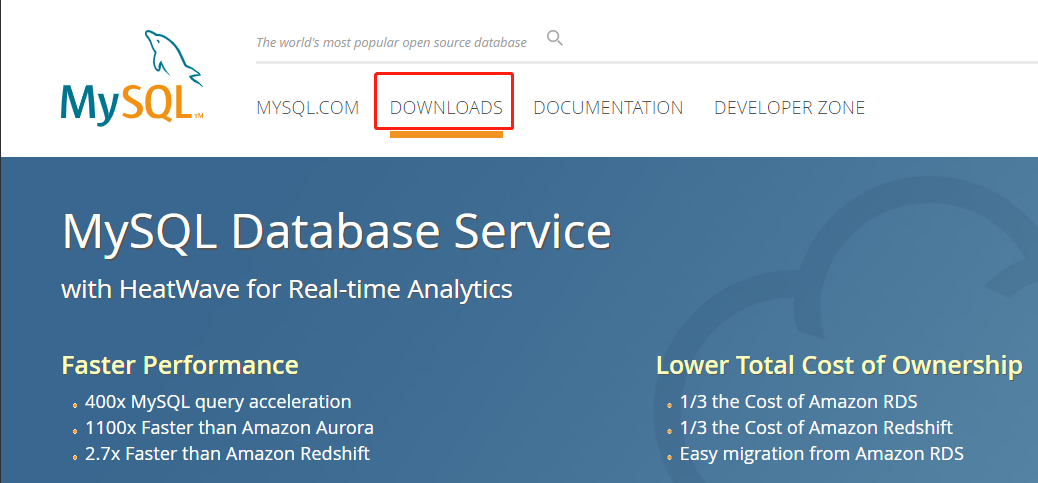
Task: Open the DOWNLOADS navigation tab
Action: coord(446,107)
